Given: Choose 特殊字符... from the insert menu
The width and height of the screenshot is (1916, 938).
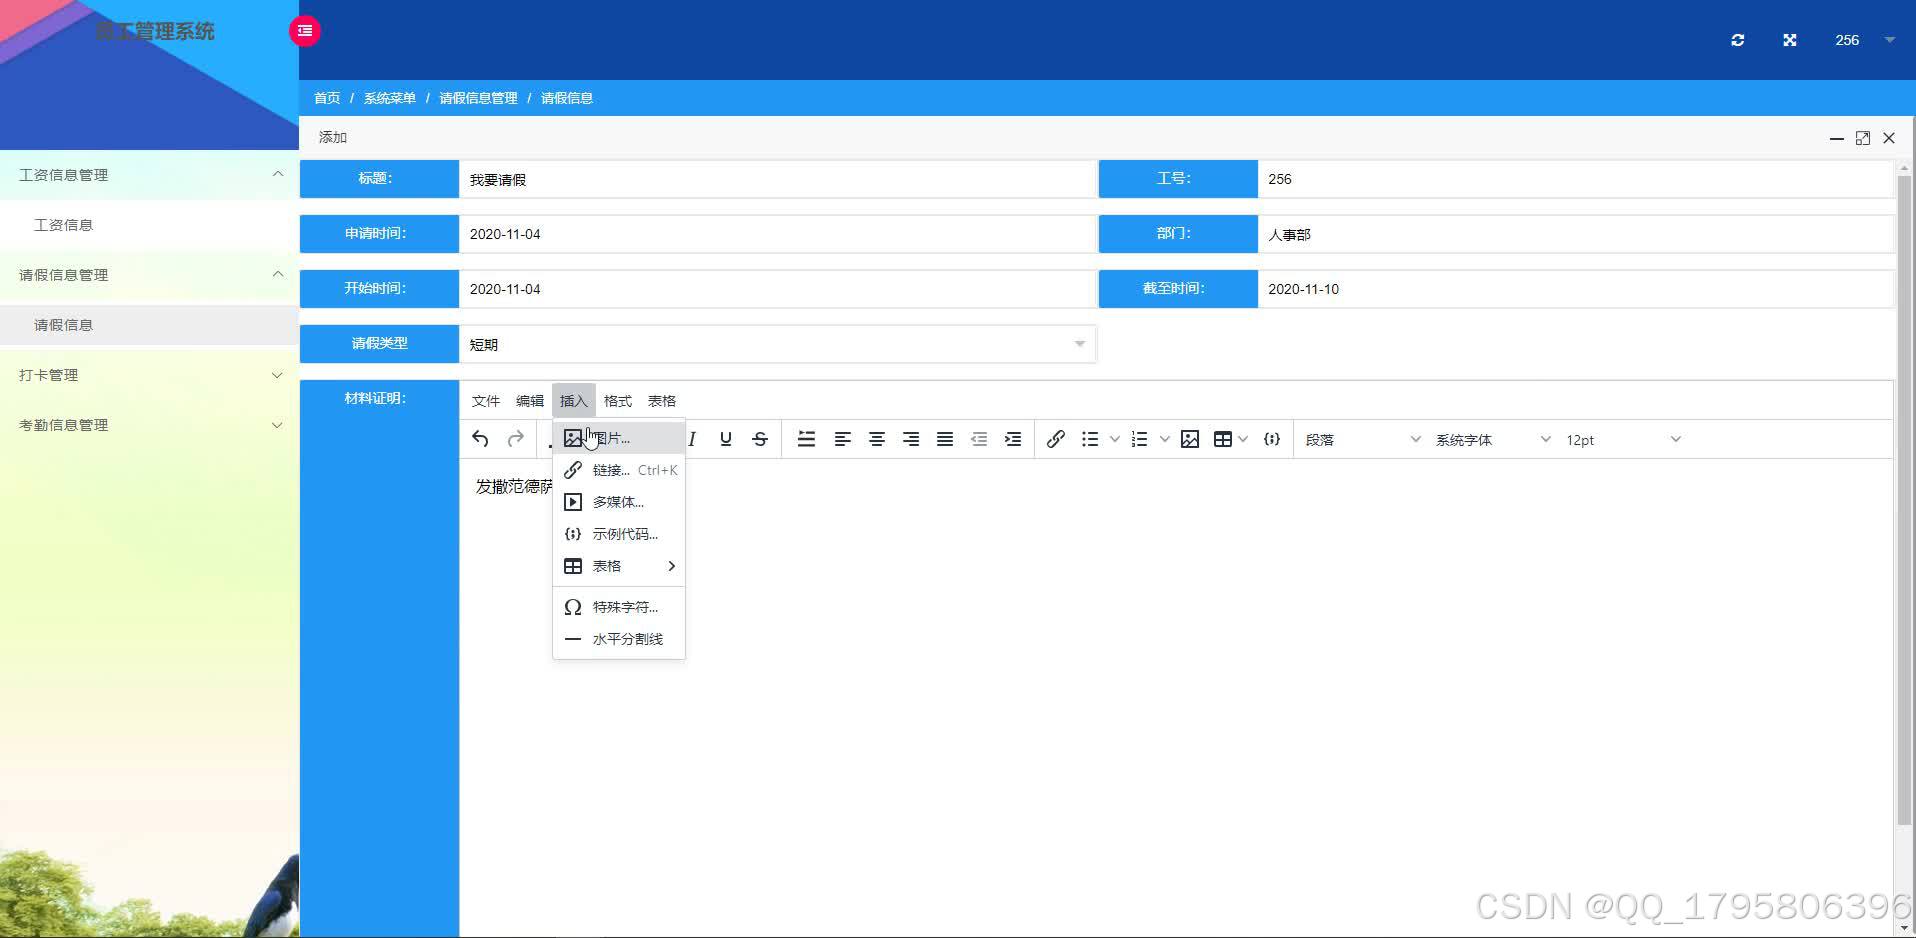Looking at the screenshot, I should (619, 607).
